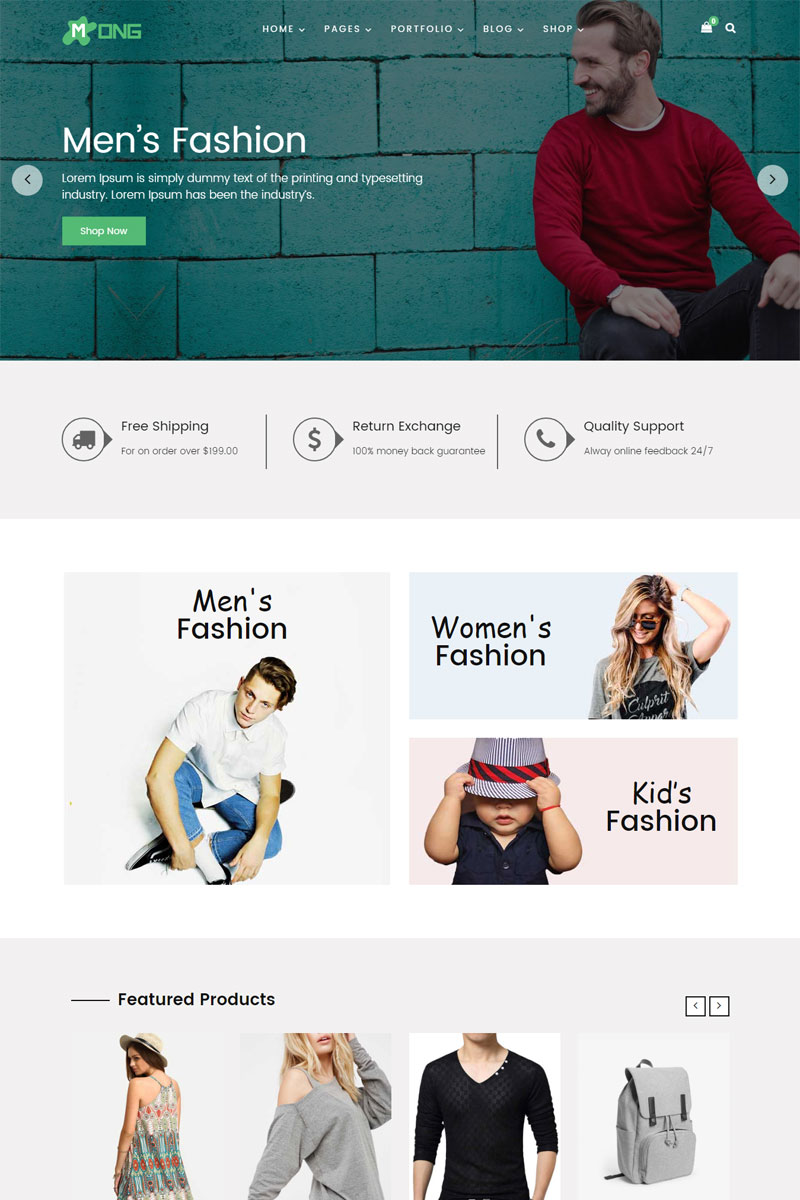Open the Shop menu item
This screenshot has height=1200, width=800.
pyautogui.click(x=563, y=29)
